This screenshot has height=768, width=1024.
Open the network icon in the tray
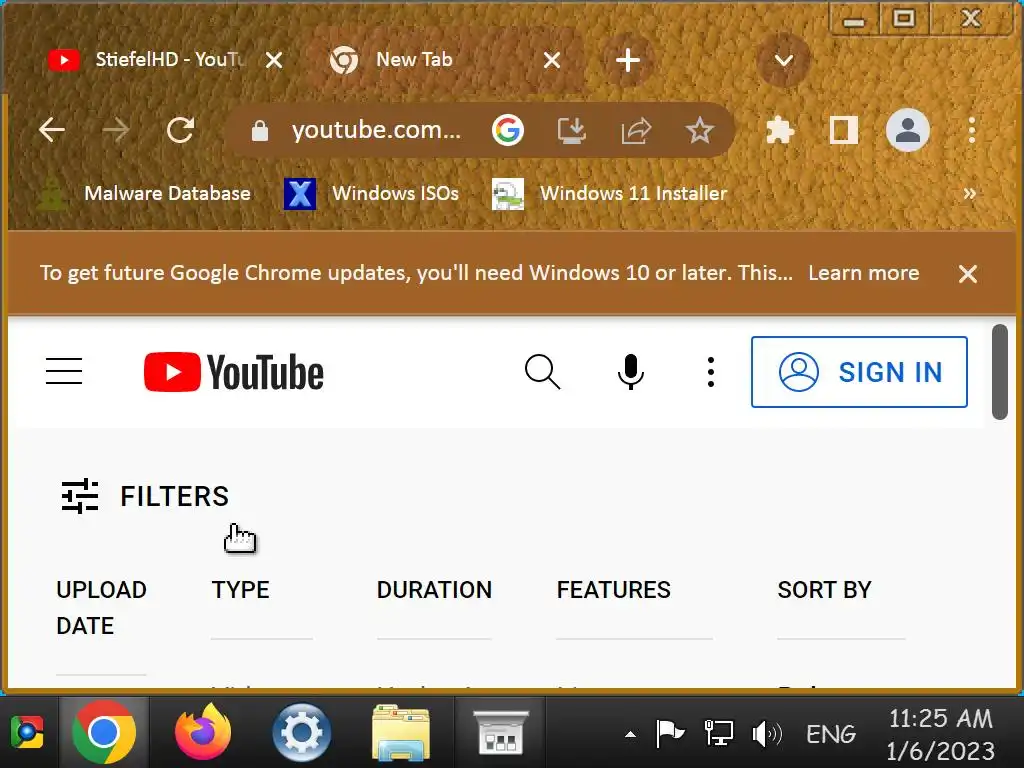[x=718, y=733]
